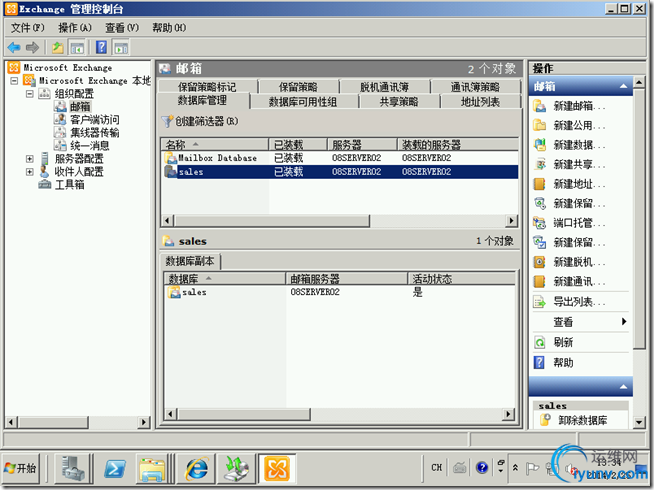Screen dimensions: 654x490
Task: Click the 帮助 help icon in actions pane
Action: [539, 362]
